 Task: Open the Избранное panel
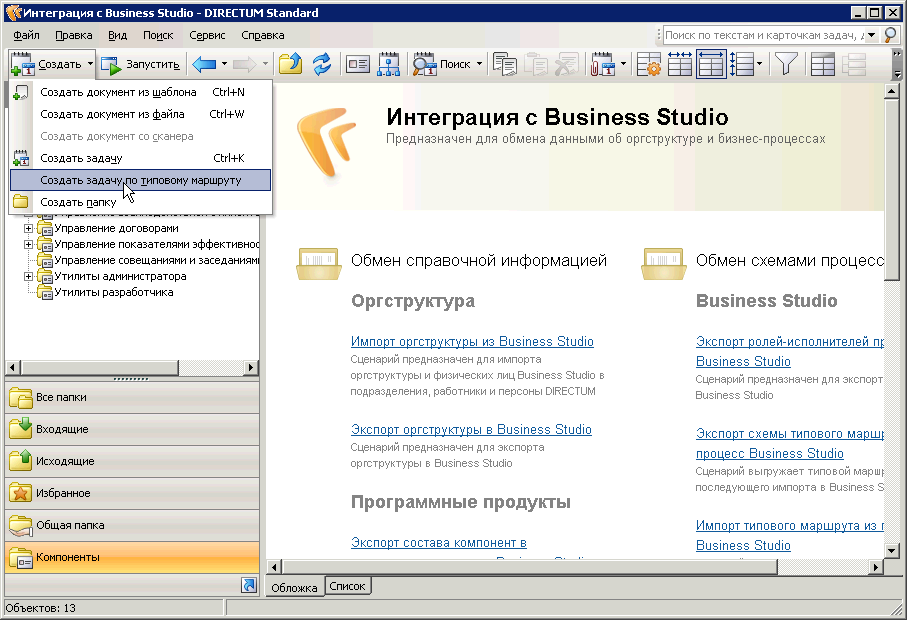coord(132,493)
